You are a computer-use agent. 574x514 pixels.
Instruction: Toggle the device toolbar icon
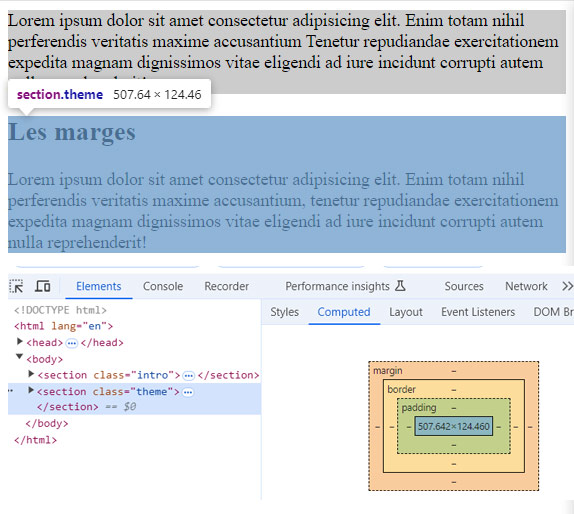pyautogui.click(x=42, y=286)
